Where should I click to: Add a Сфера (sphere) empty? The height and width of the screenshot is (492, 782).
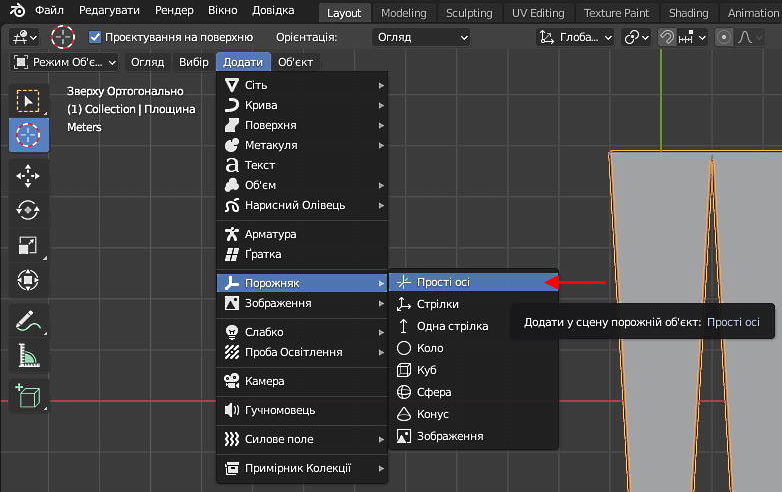click(473, 392)
